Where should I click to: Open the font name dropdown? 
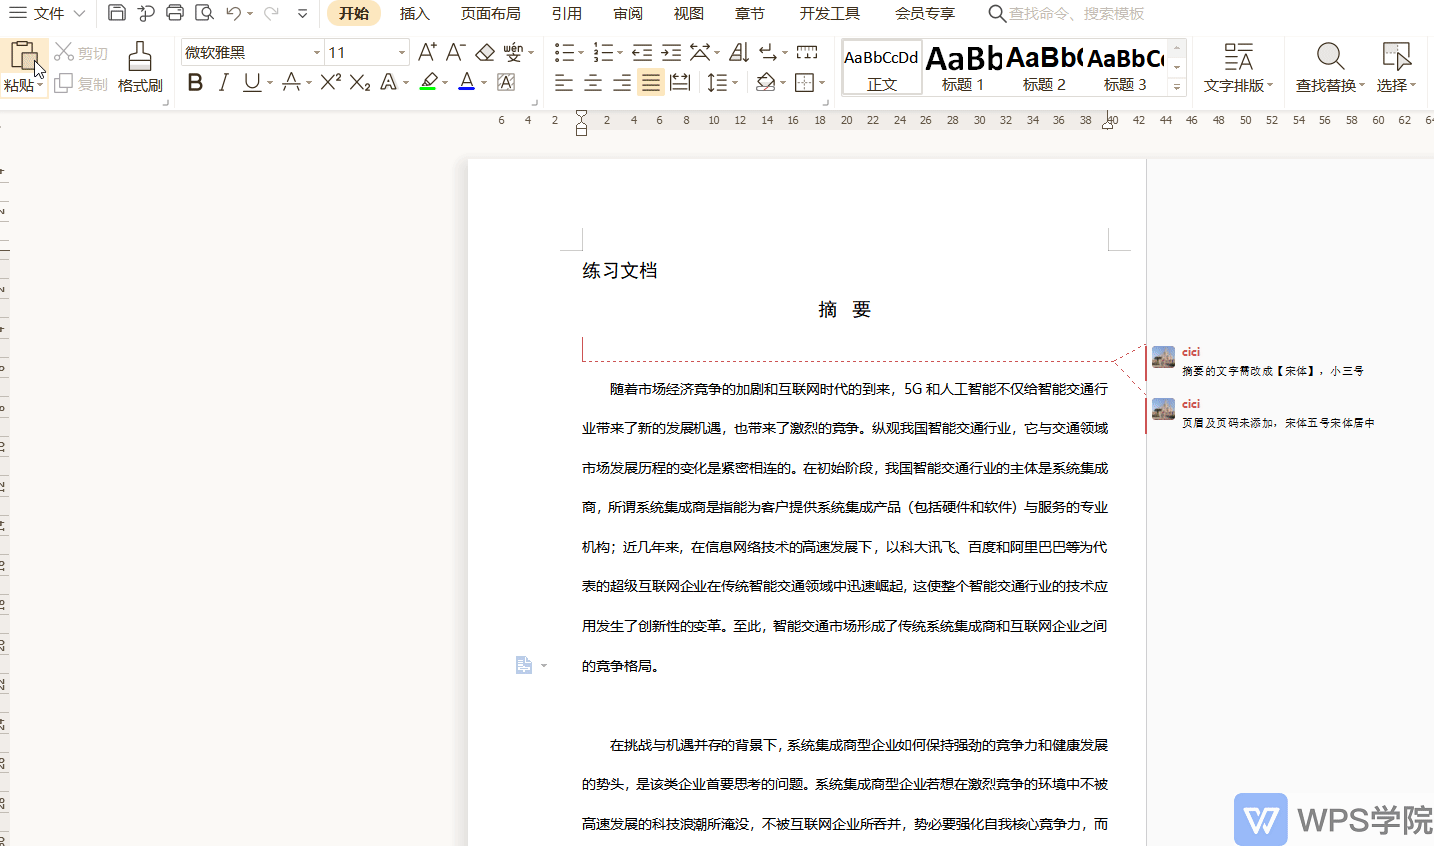(x=316, y=52)
